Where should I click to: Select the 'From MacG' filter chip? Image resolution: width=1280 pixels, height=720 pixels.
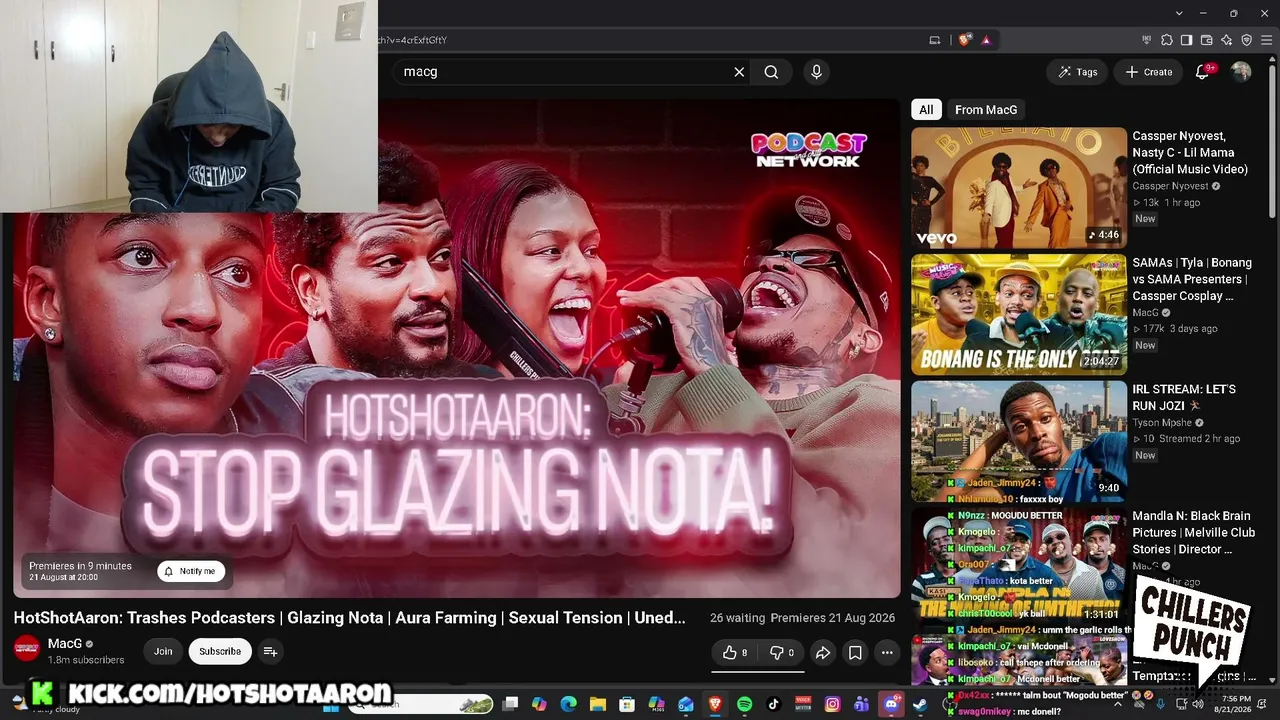point(986,110)
